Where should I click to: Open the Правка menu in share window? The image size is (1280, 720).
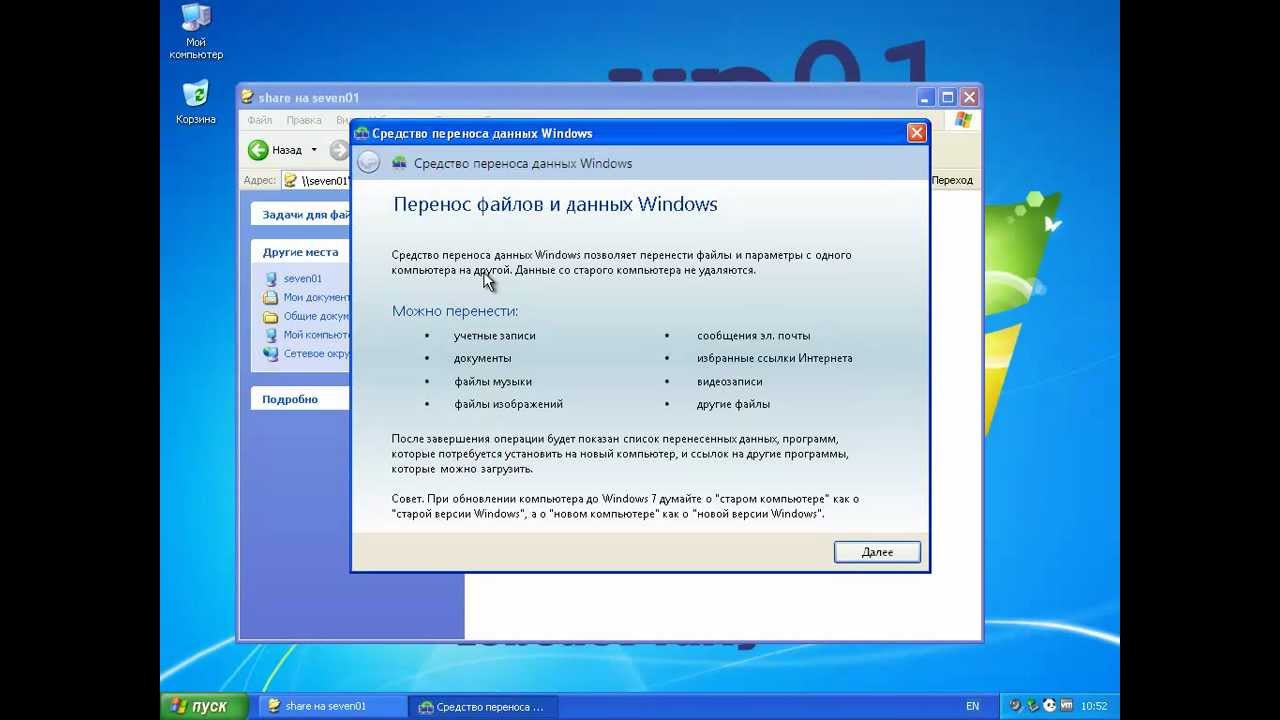pyautogui.click(x=304, y=120)
